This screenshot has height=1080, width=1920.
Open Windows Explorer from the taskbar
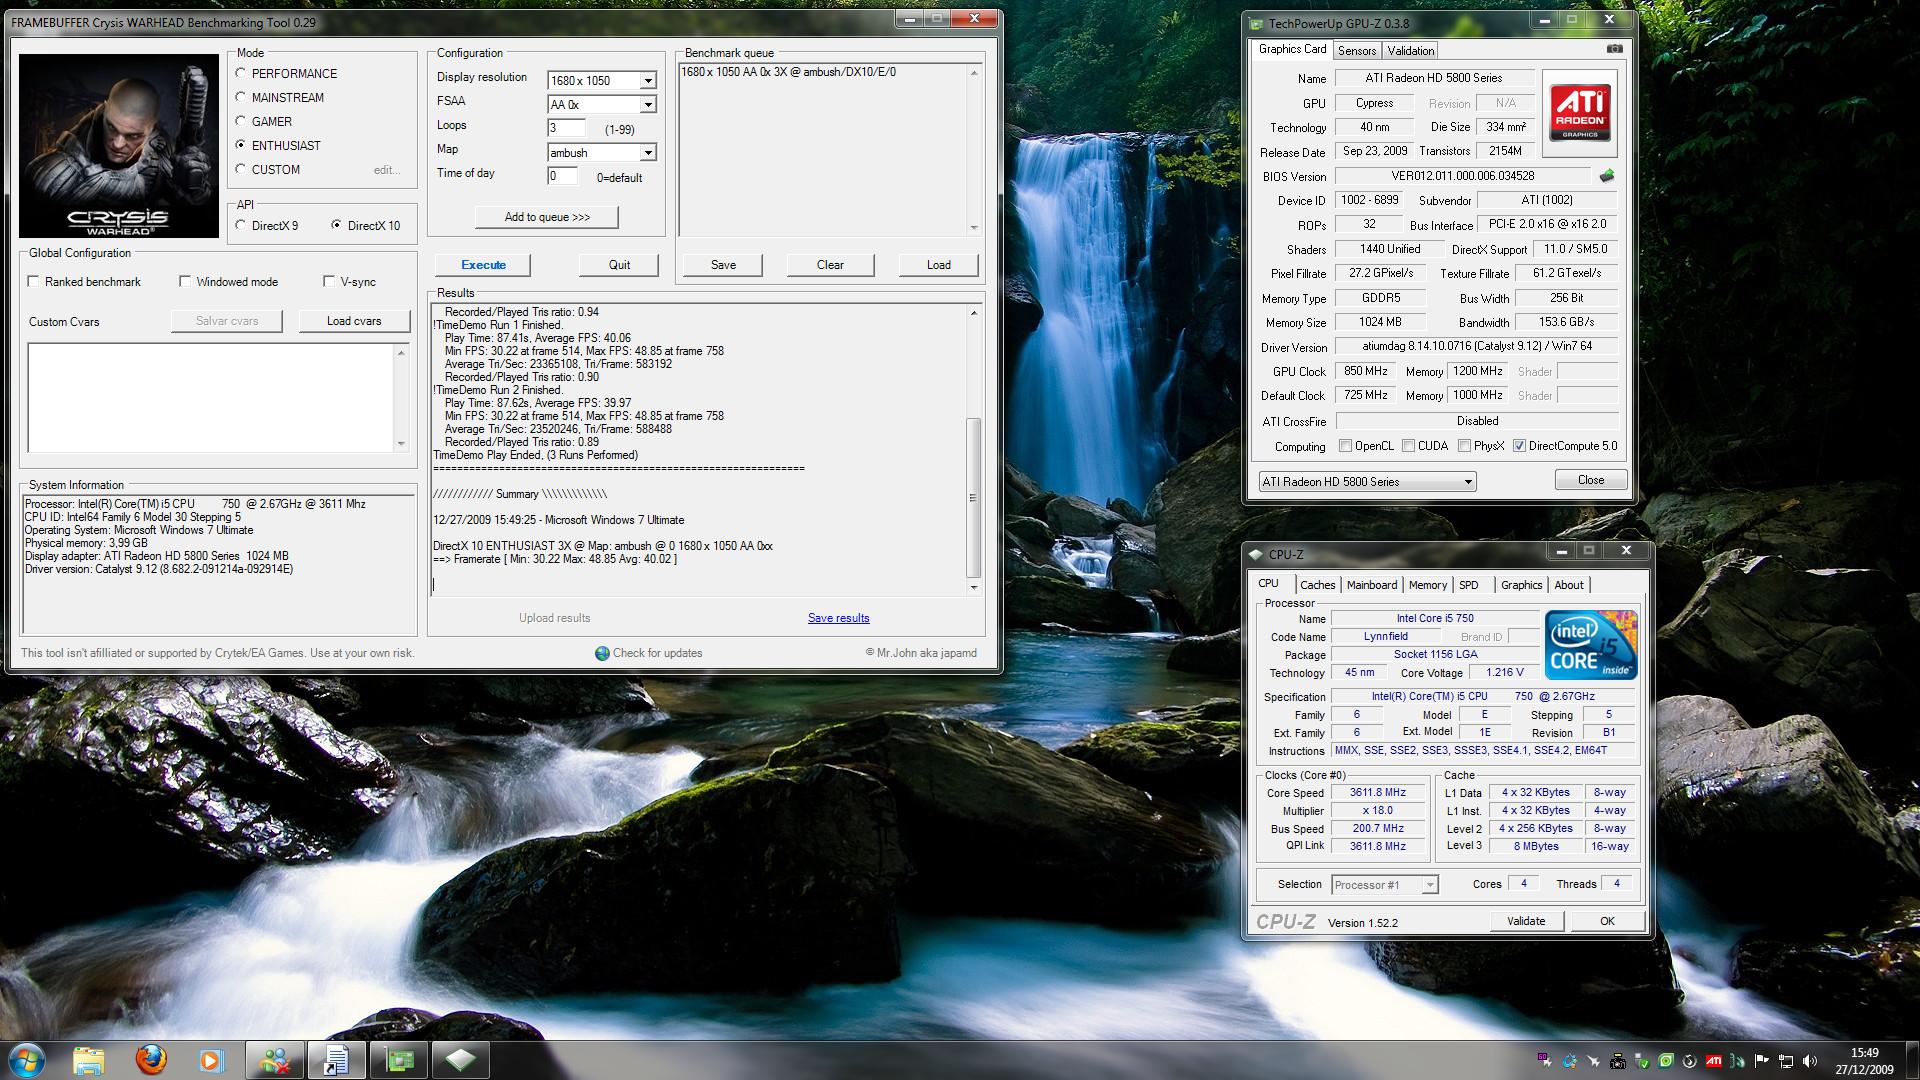tap(88, 1060)
